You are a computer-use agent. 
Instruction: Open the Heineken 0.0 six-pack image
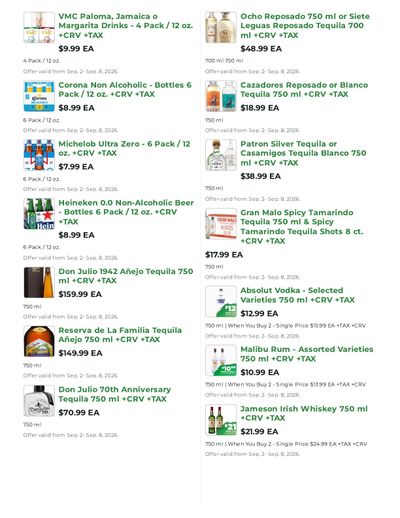click(39, 214)
